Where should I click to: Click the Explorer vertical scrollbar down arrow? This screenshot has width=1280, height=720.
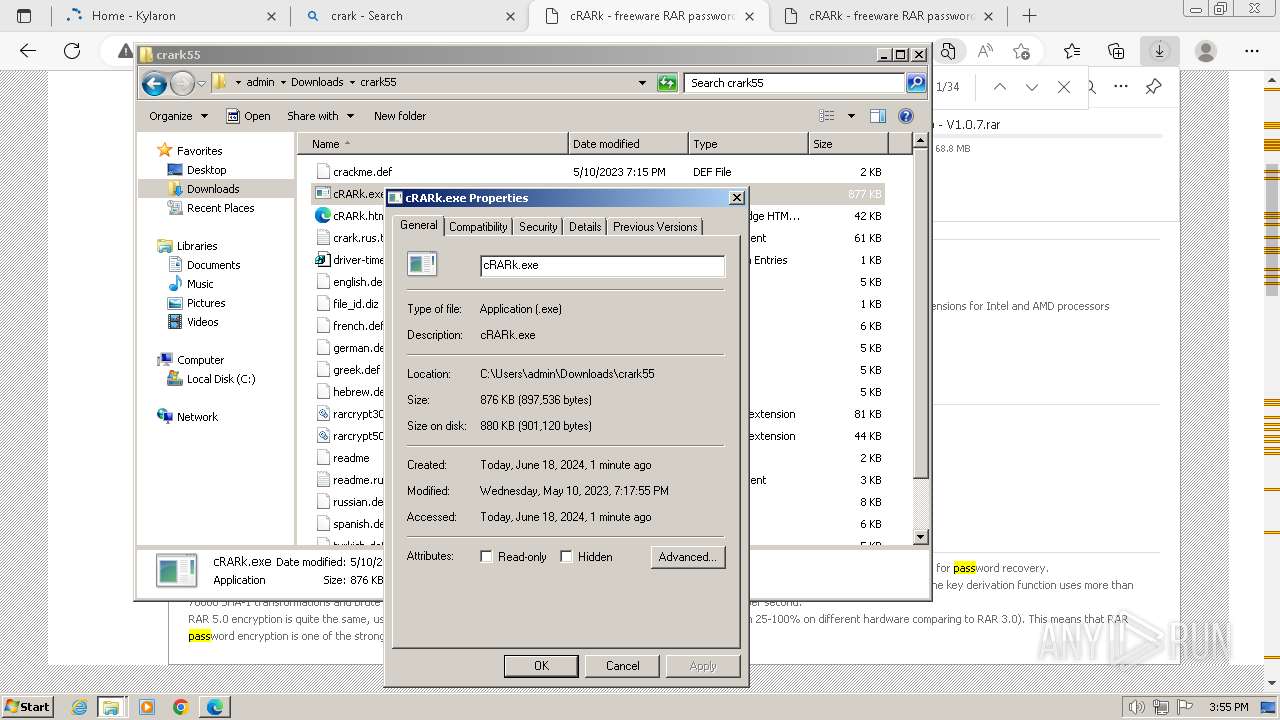(x=921, y=537)
